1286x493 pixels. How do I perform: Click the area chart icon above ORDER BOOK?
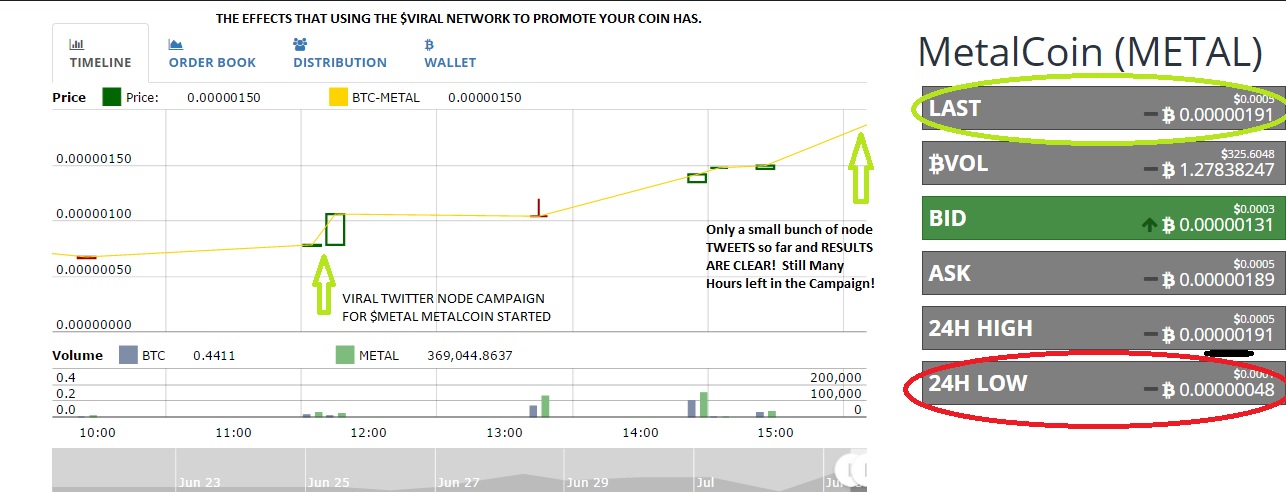point(176,45)
